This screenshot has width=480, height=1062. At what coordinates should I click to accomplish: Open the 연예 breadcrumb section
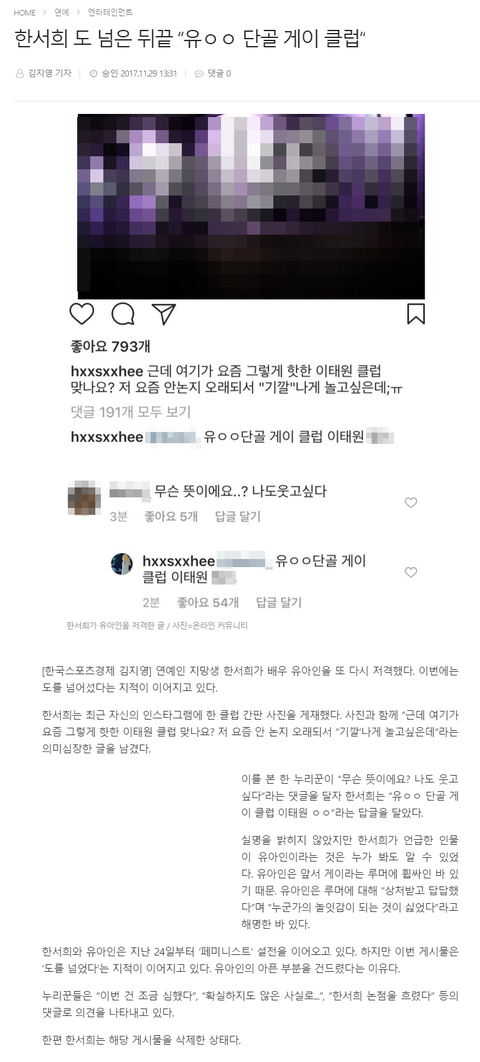tap(62, 12)
